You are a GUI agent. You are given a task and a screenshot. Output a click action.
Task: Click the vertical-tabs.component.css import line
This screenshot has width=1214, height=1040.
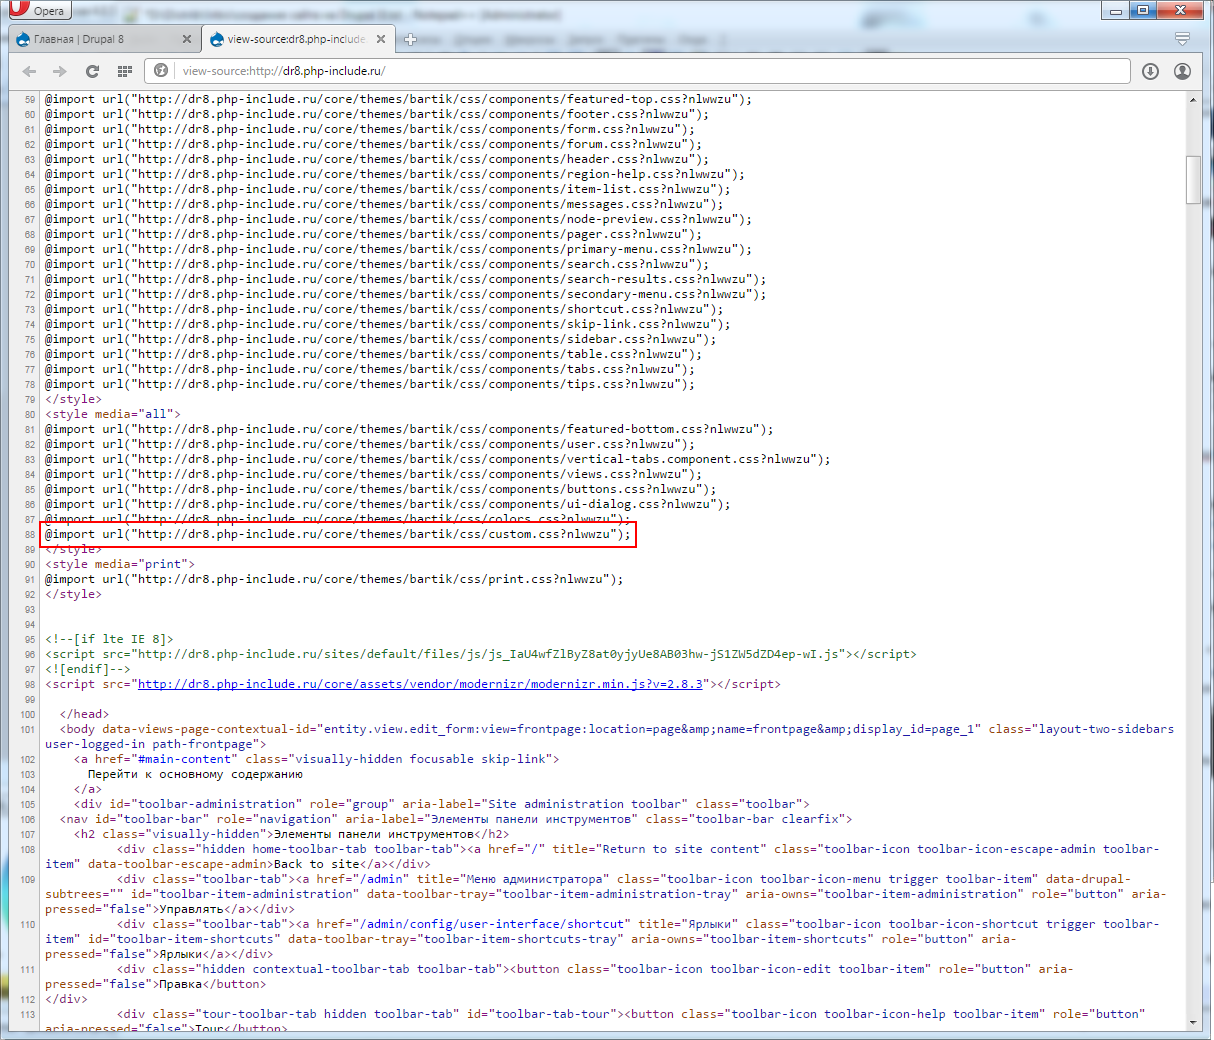(x=437, y=459)
